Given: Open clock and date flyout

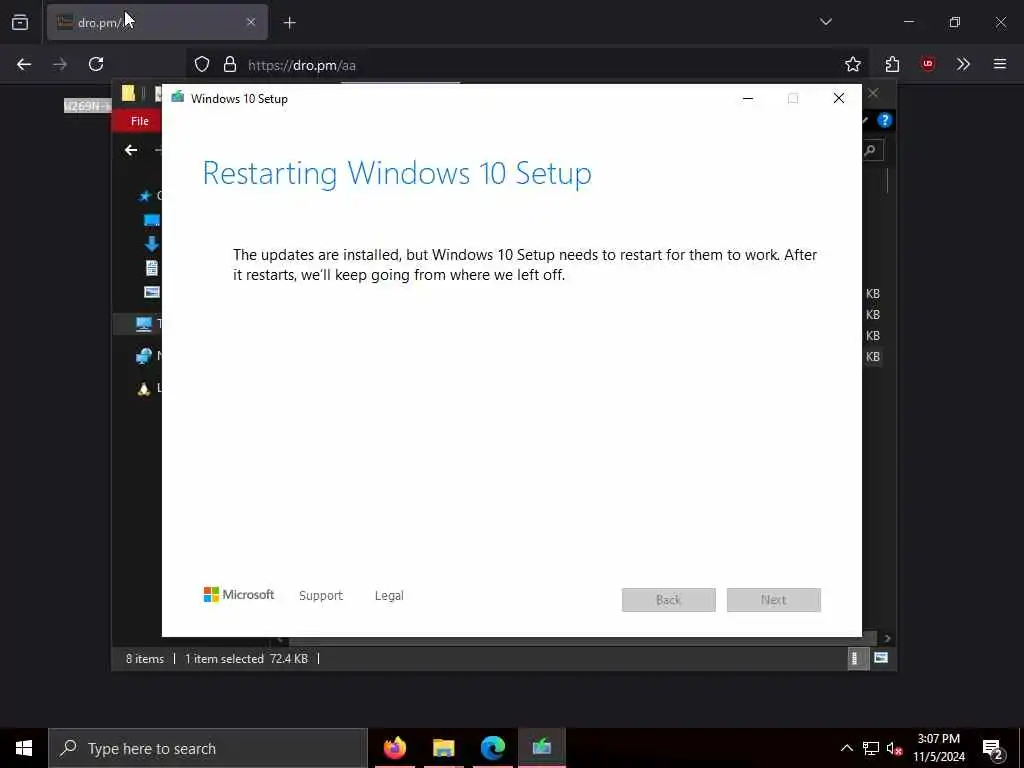Looking at the screenshot, I should coord(938,748).
